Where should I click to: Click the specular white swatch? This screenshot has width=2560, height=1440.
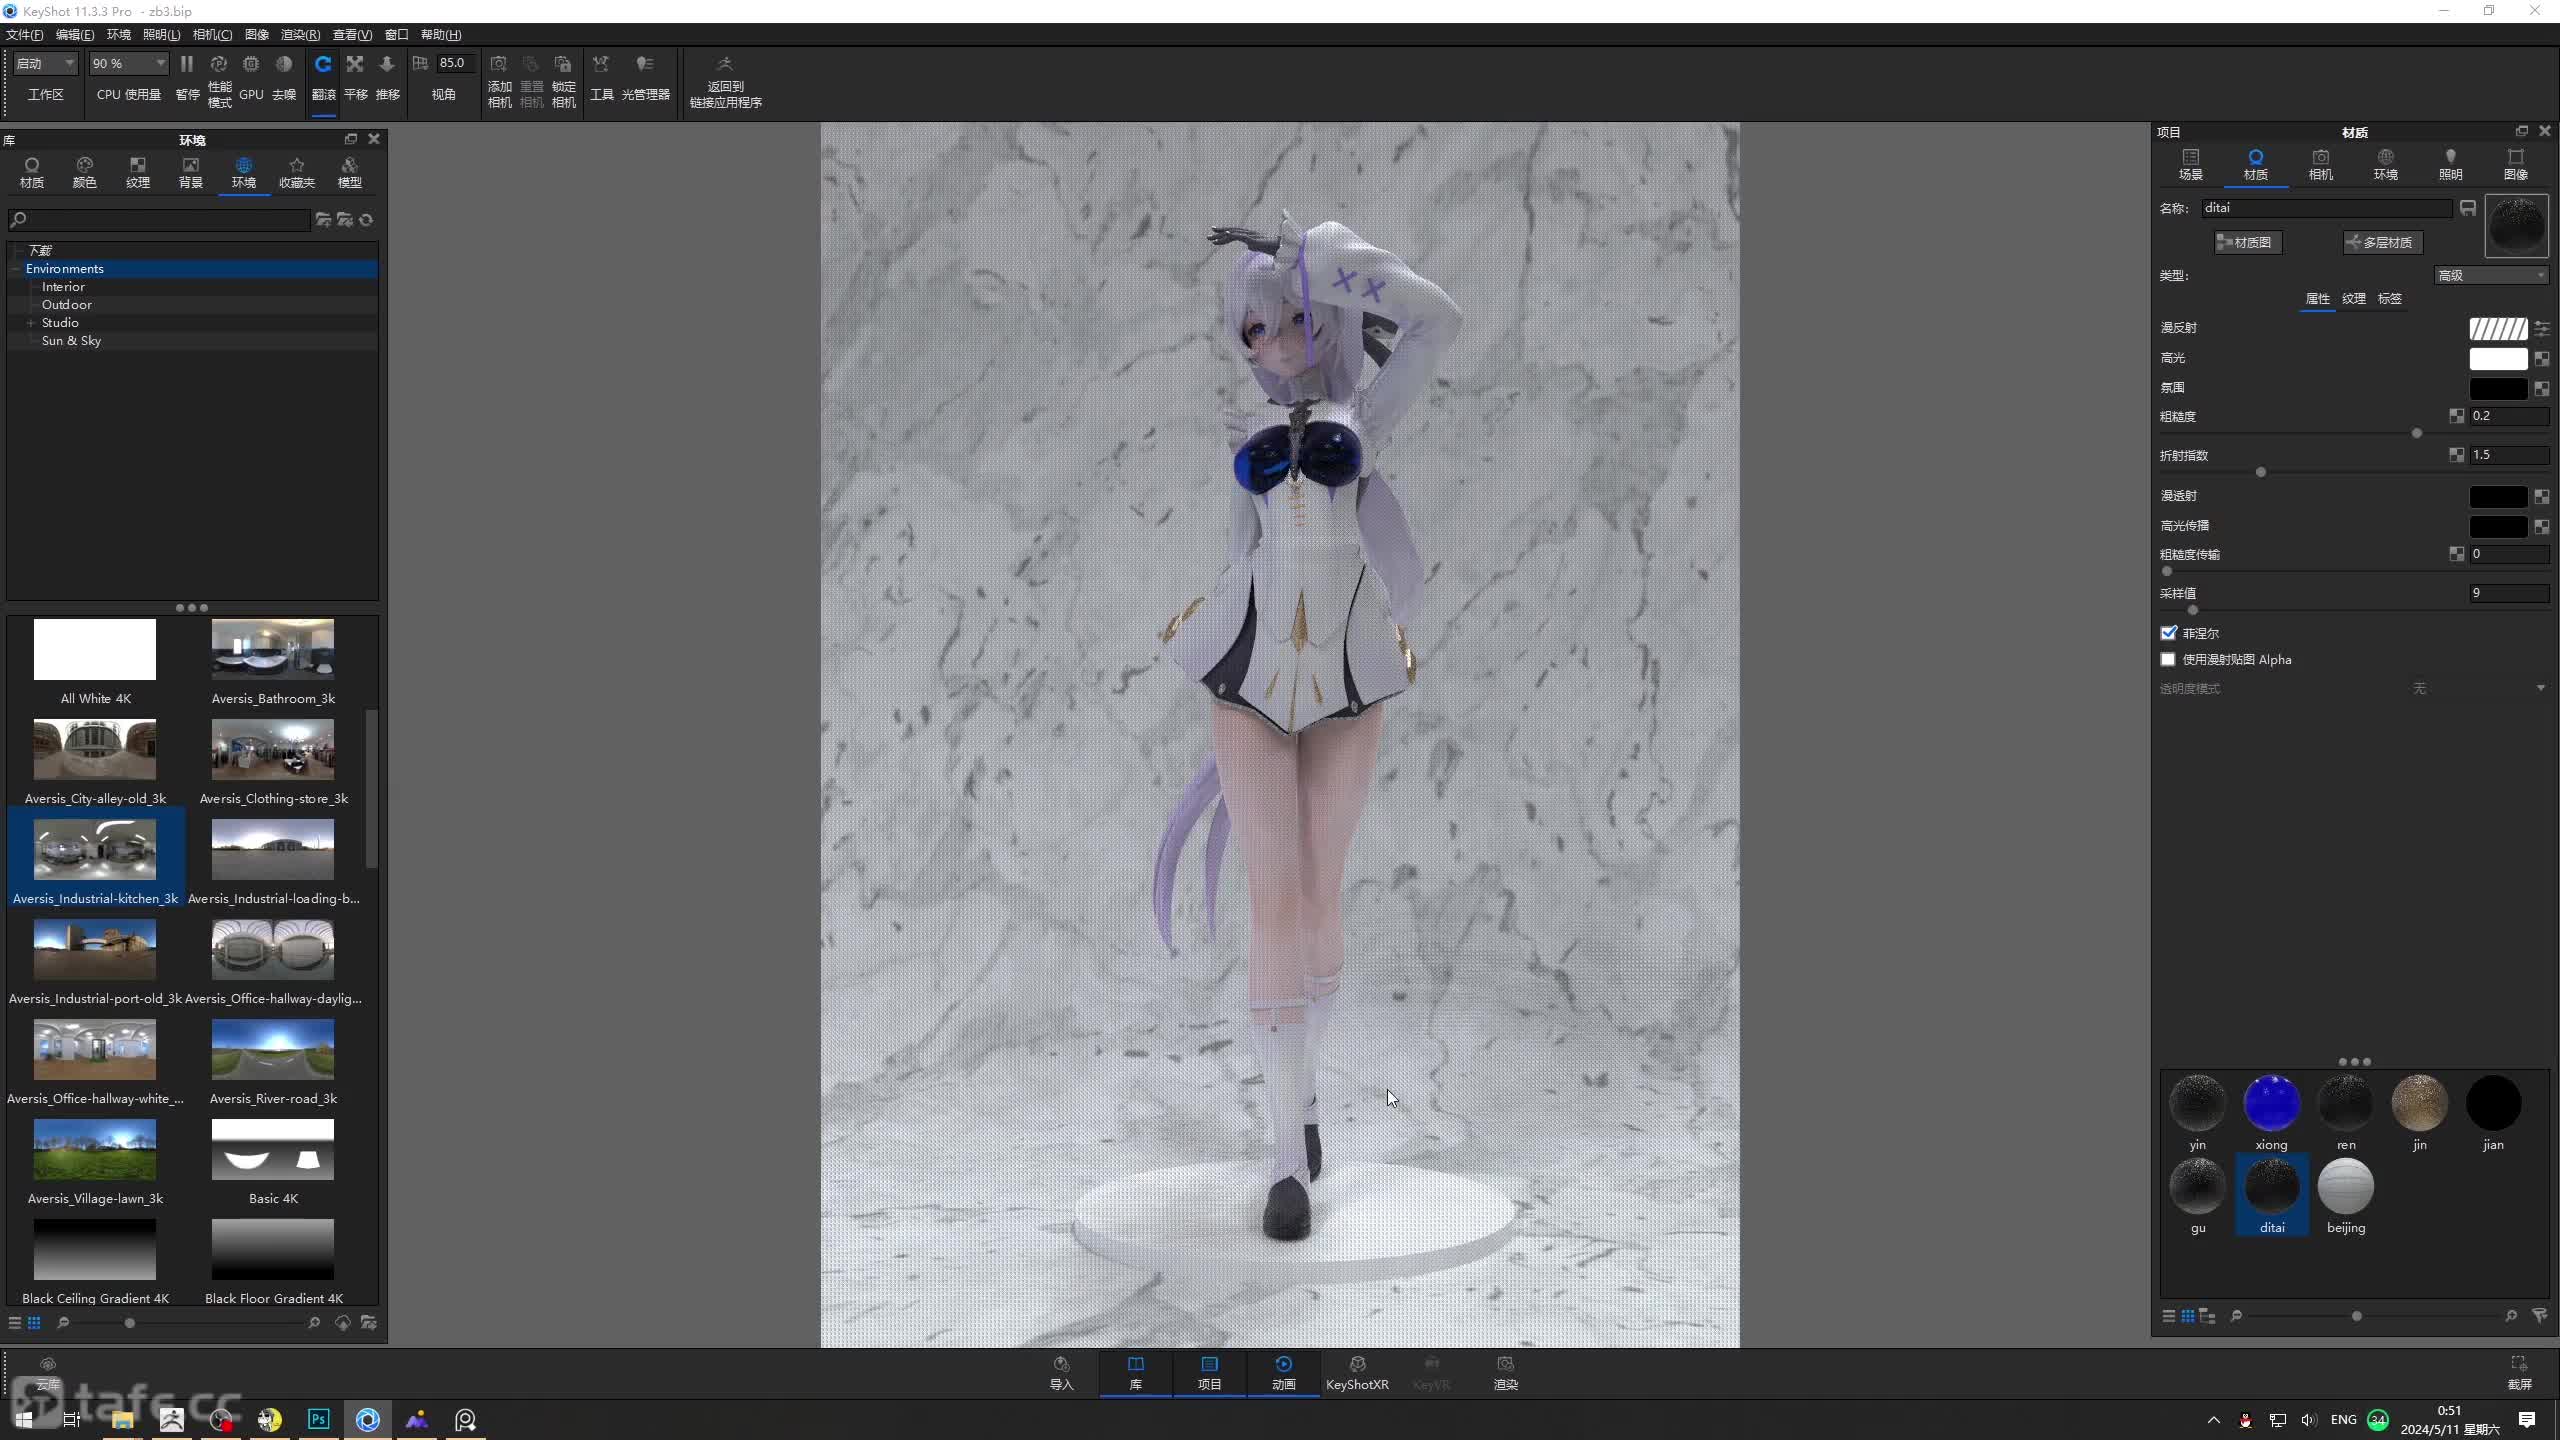2498,358
